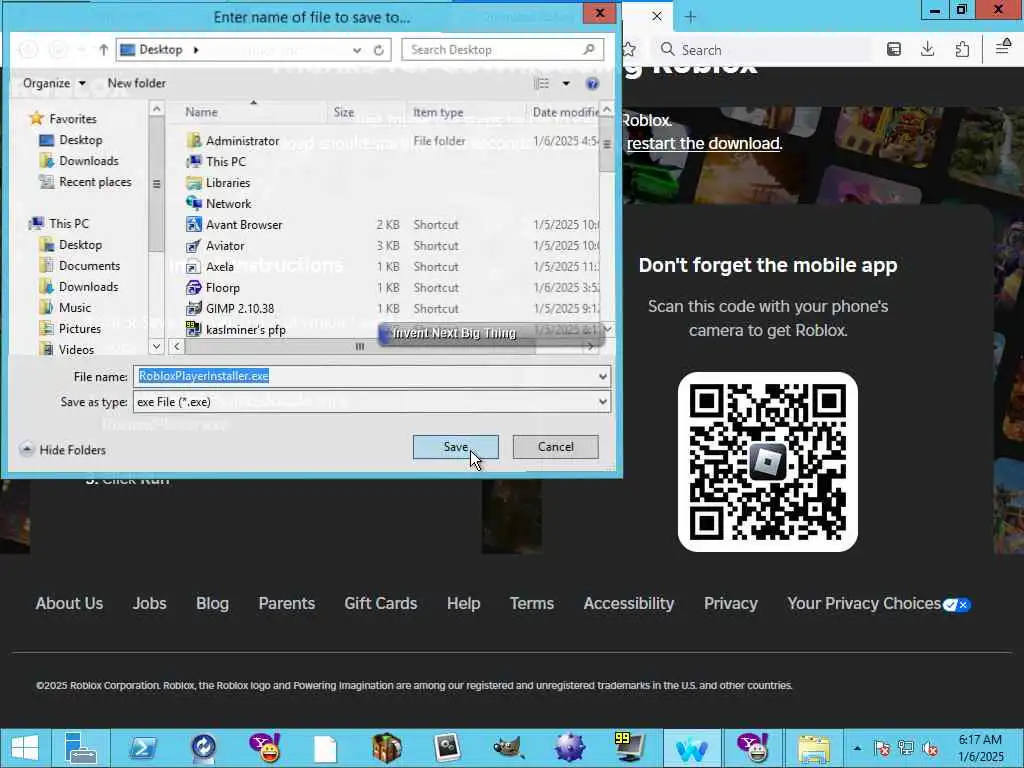This screenshot has height=768, width=1024.
Task: Click the Desktop breadcrumb chevron
Action: click(195, 50)
